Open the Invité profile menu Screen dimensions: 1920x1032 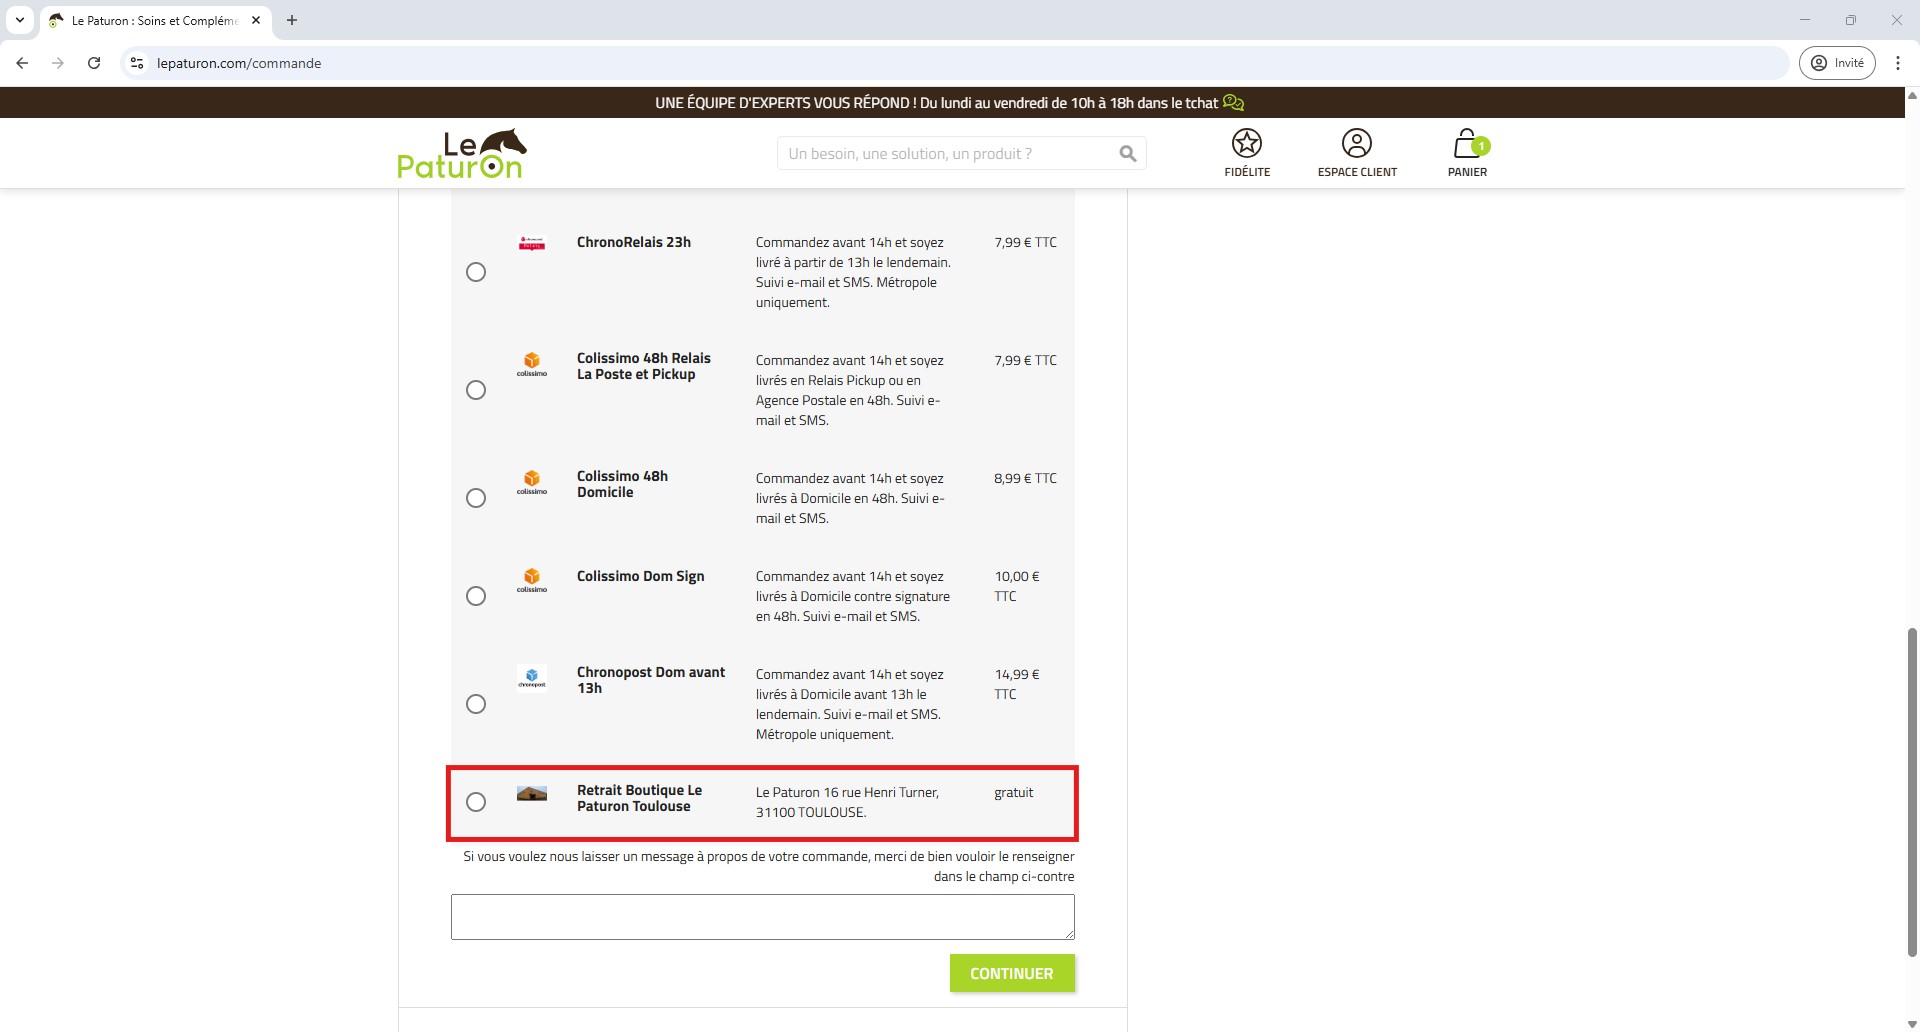(1836, 63)
